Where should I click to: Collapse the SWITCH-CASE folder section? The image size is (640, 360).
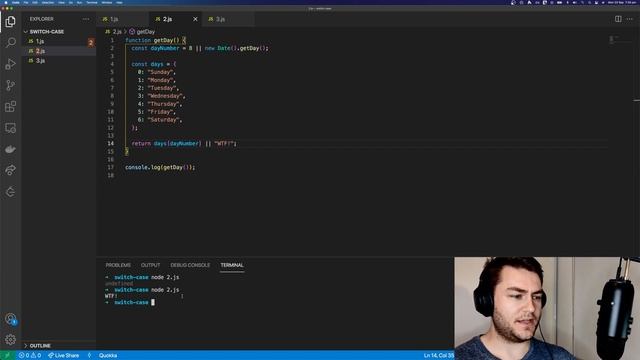tap(59, 31)
